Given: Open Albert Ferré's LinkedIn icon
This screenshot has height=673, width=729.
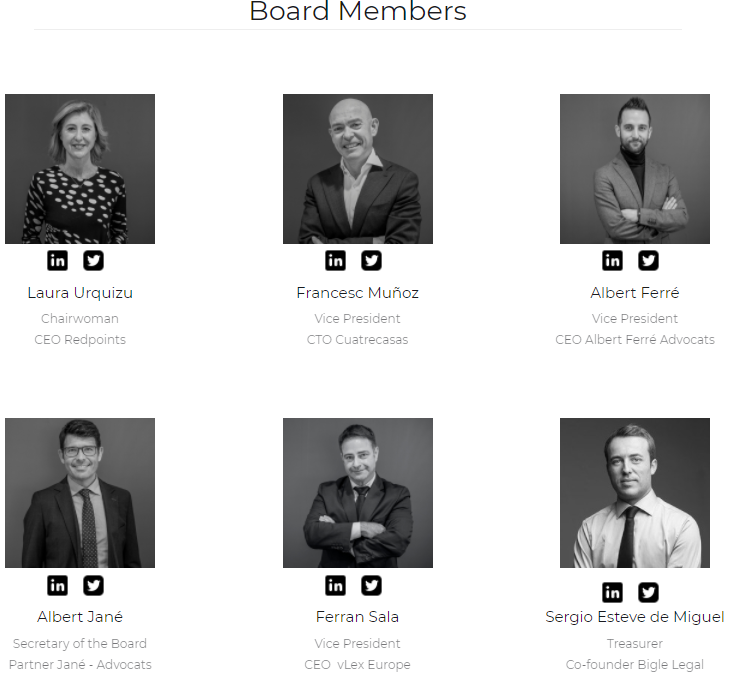Looking at the screenshot, I should (x=612, y=260).
